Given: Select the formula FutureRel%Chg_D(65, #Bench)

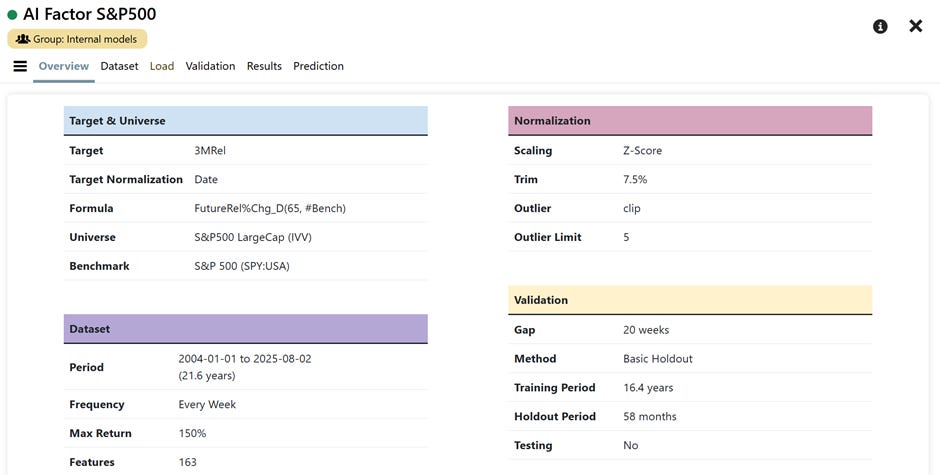Looking at the screenshot, I should [x=270, y=208].
